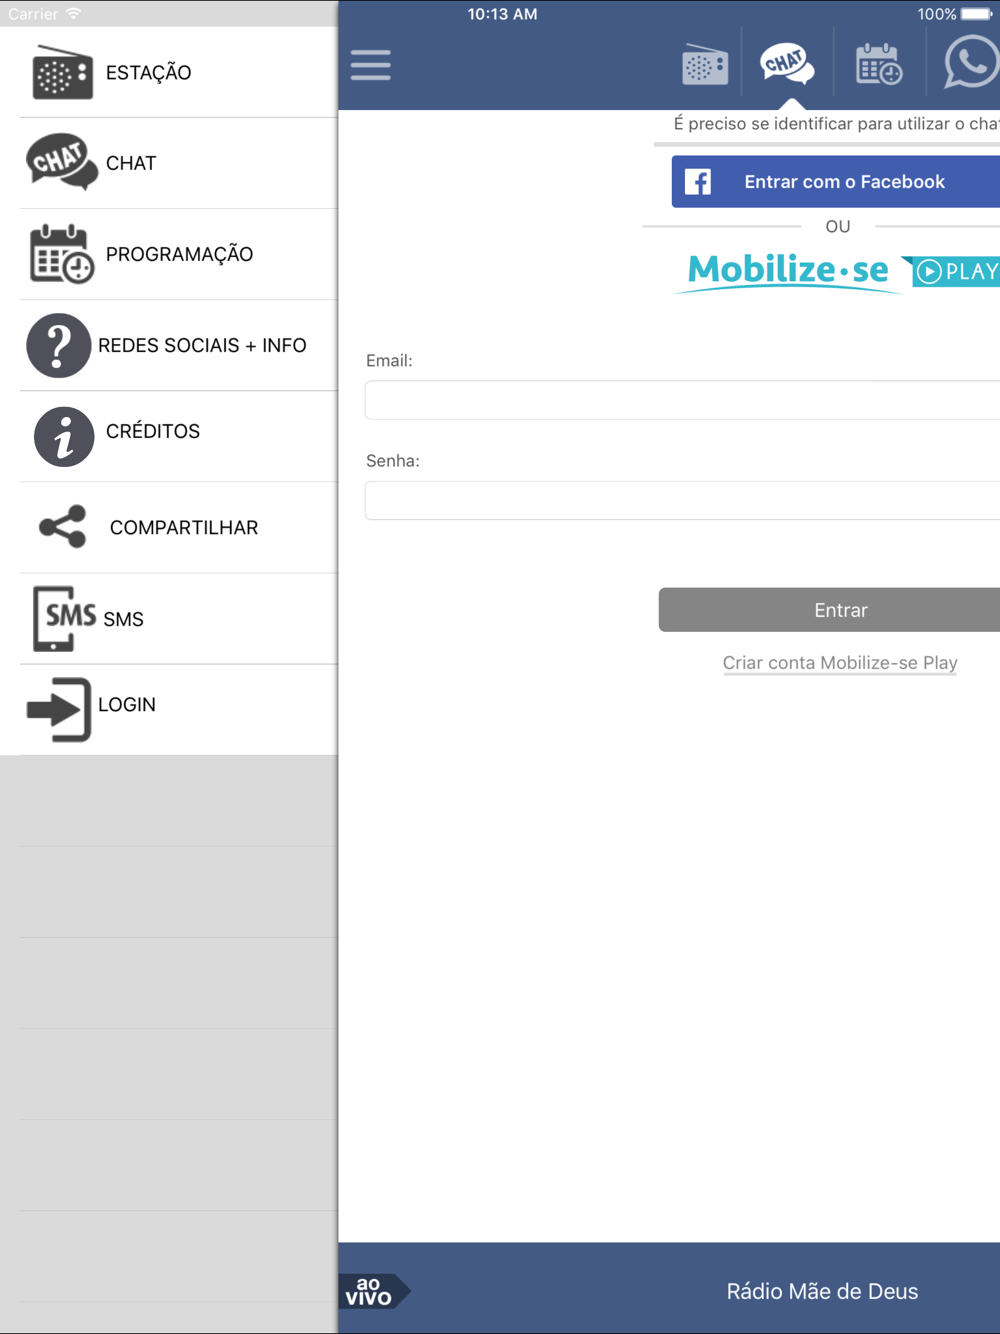Open PROGRAMAÇÃO from the side menu
The height and width of the screenshot is (1334, 1000).
(178, 254)
